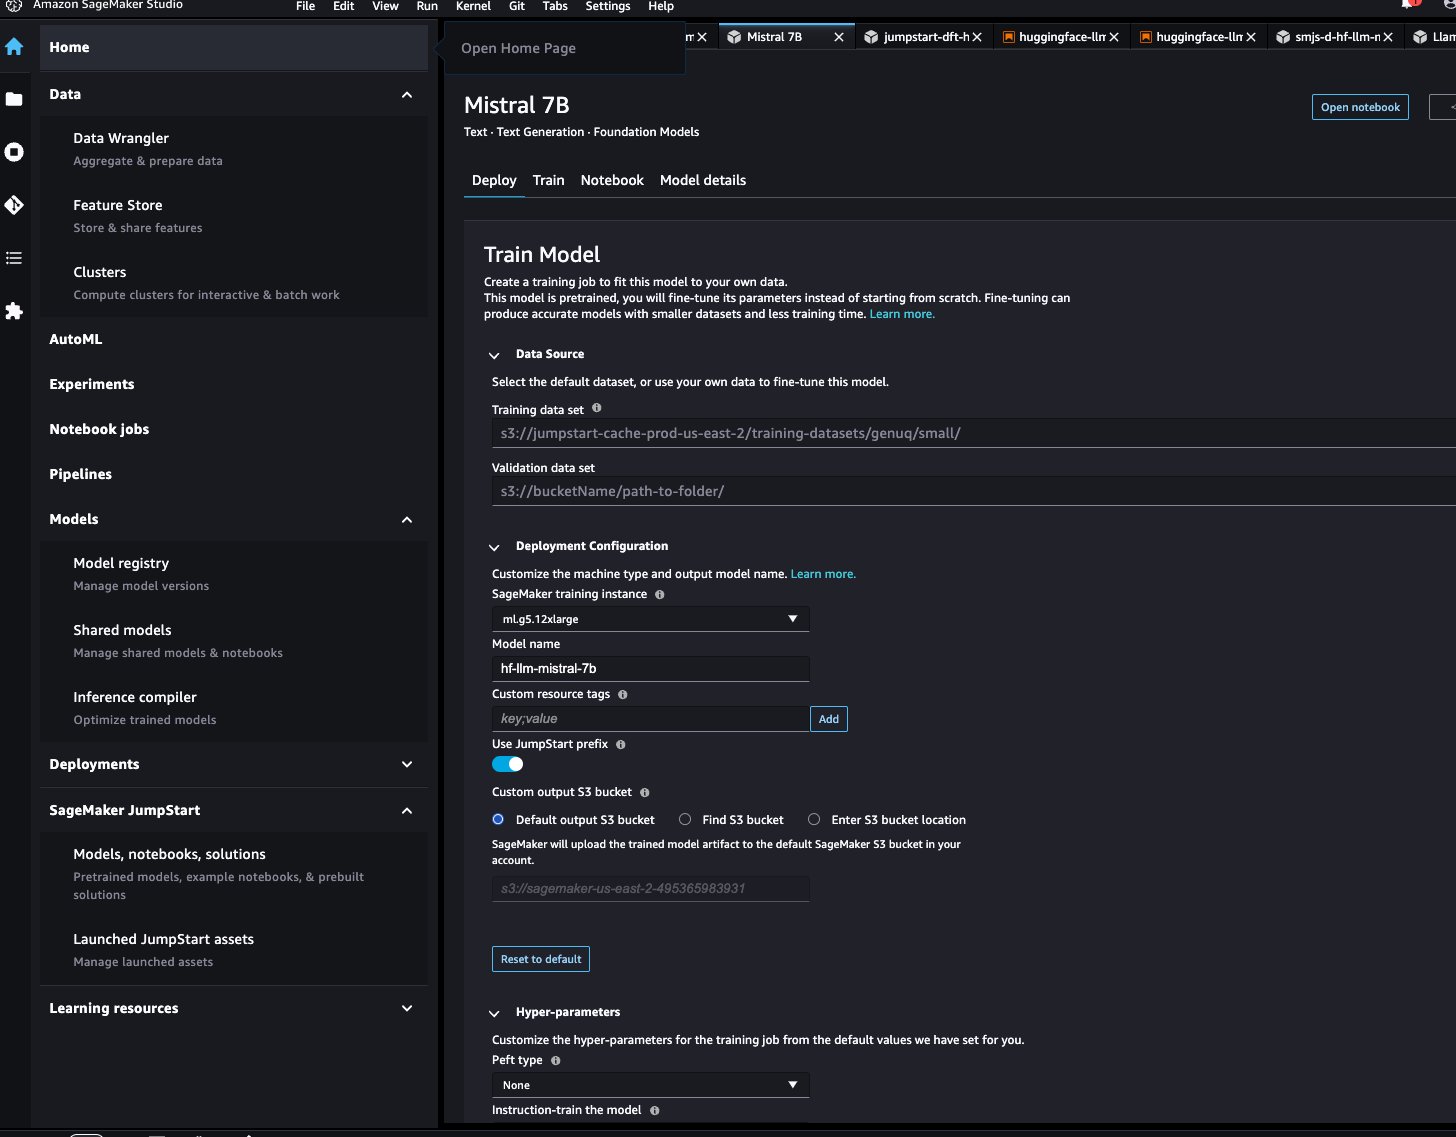
Task: Open the Settings menu
Action: point(608,6)
